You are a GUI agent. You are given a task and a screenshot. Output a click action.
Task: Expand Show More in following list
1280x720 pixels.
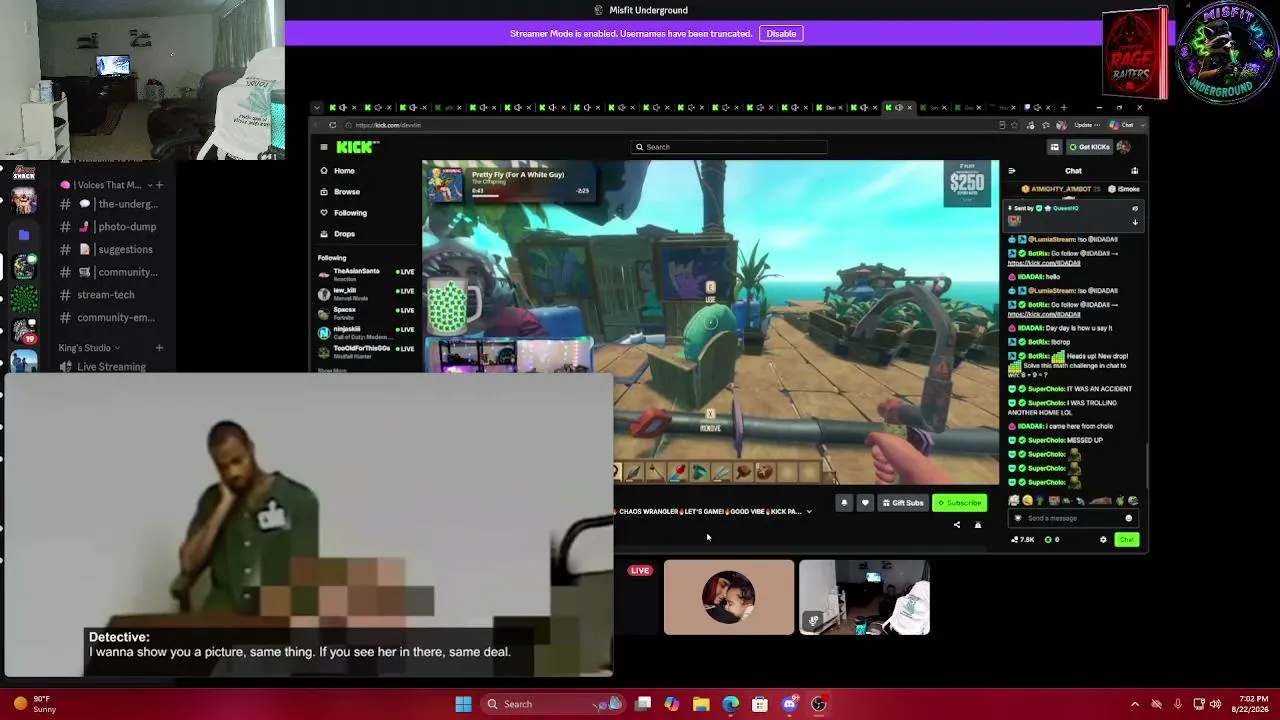pyautogui.click(x=333, y=370)
